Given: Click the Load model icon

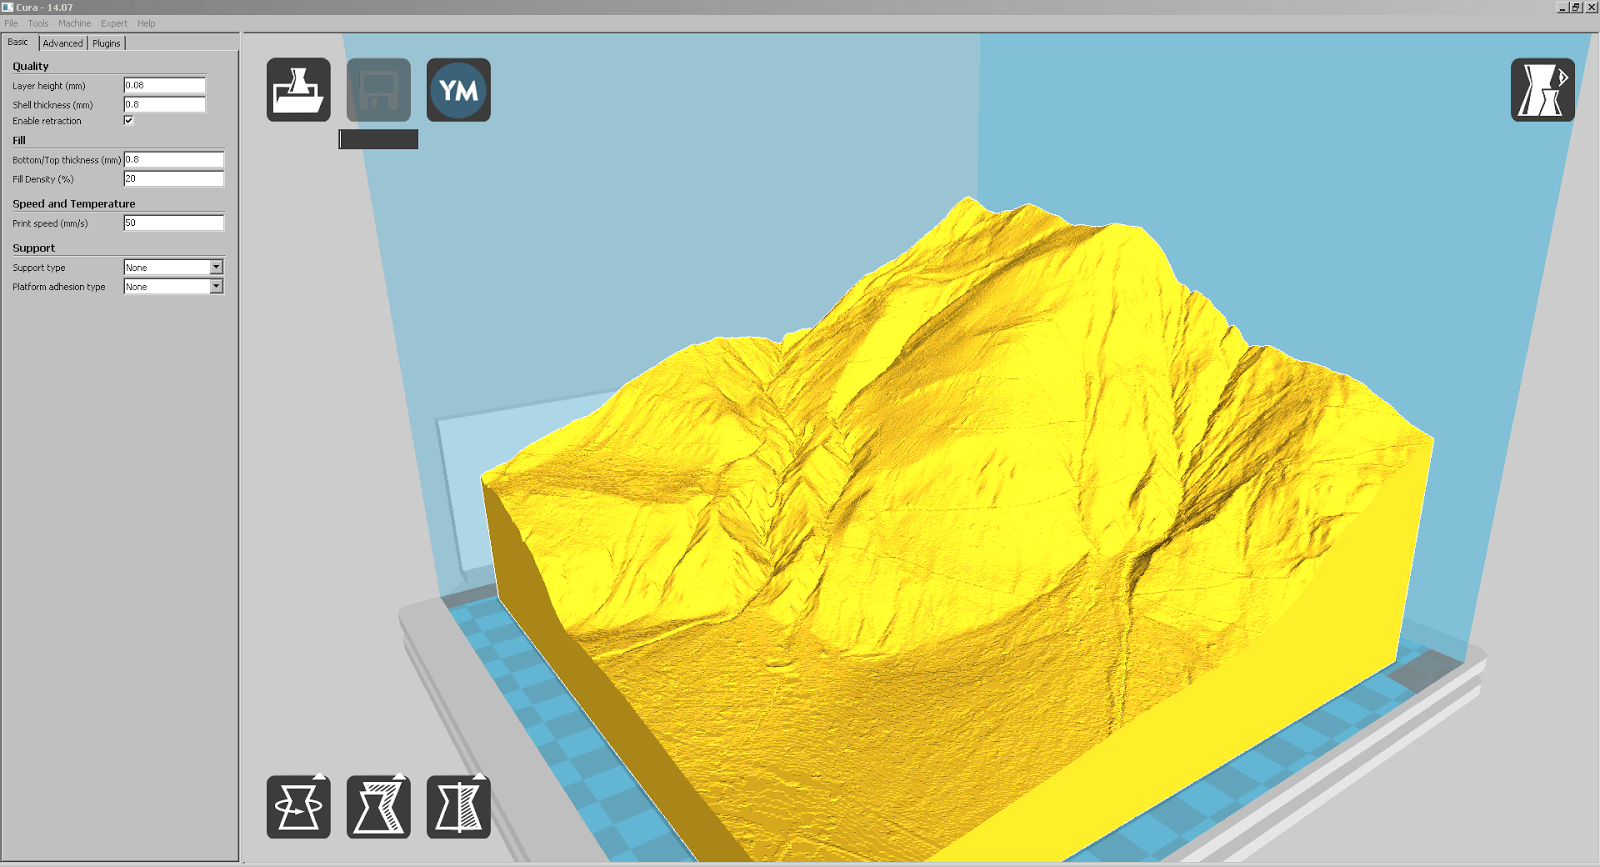Looking at the screenshot, I should tap(298, 90).
